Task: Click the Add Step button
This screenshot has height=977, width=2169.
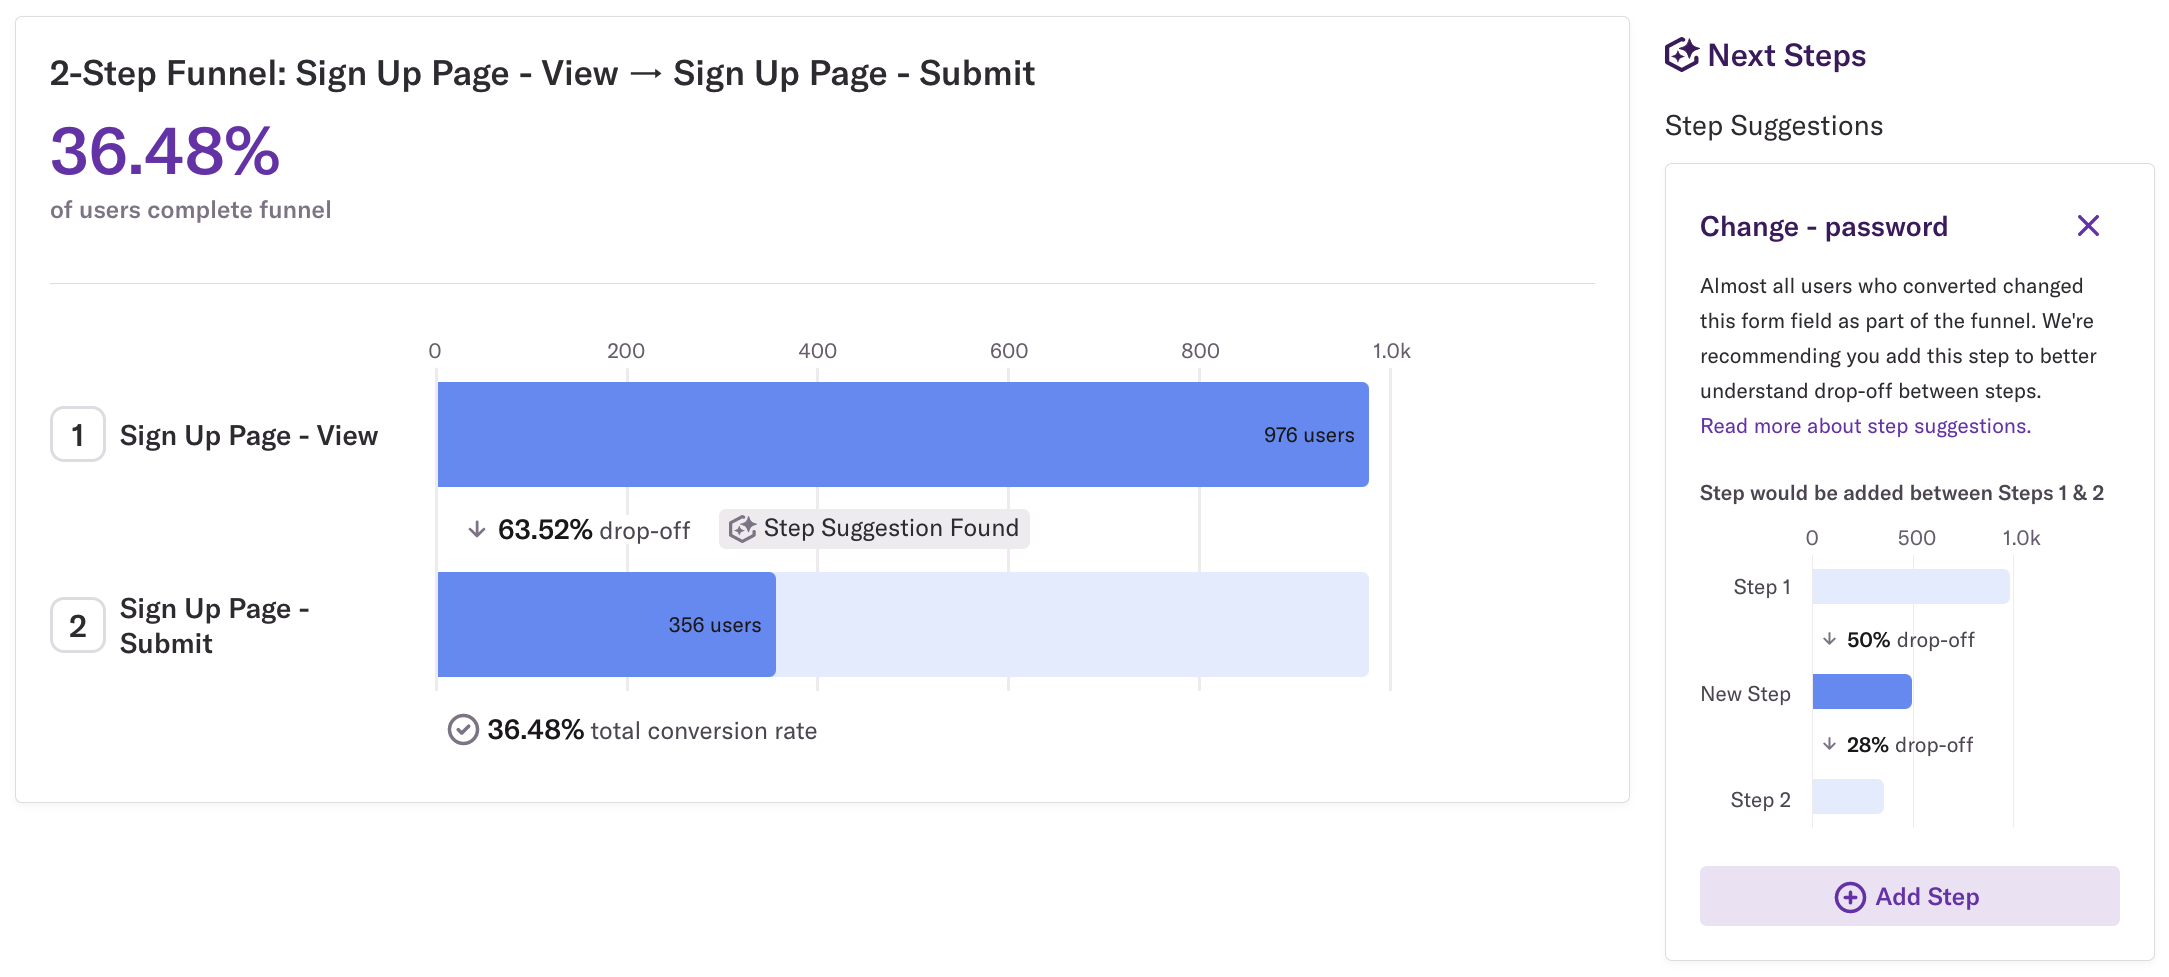Action: (x=1908, y=896)
